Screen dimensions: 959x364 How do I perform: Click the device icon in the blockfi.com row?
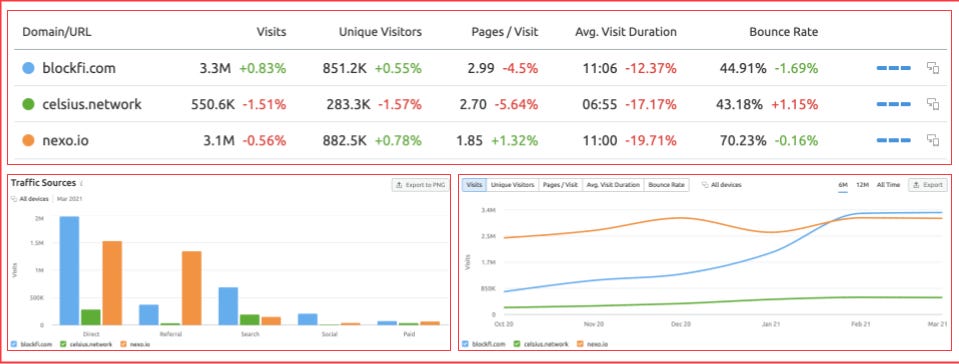pos(933,68)
